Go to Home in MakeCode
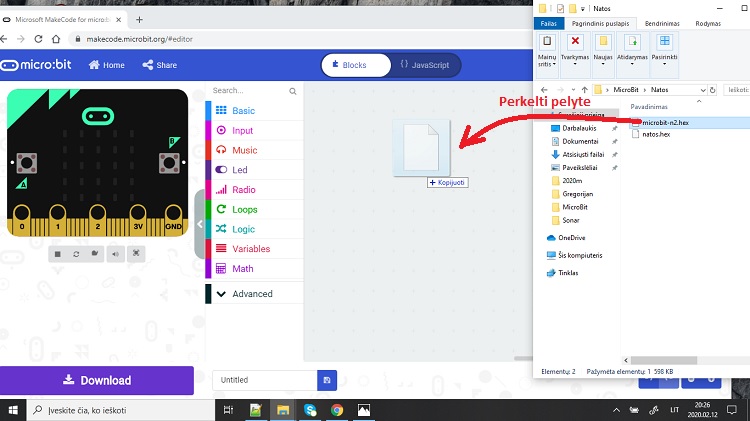 pos(107,65)
